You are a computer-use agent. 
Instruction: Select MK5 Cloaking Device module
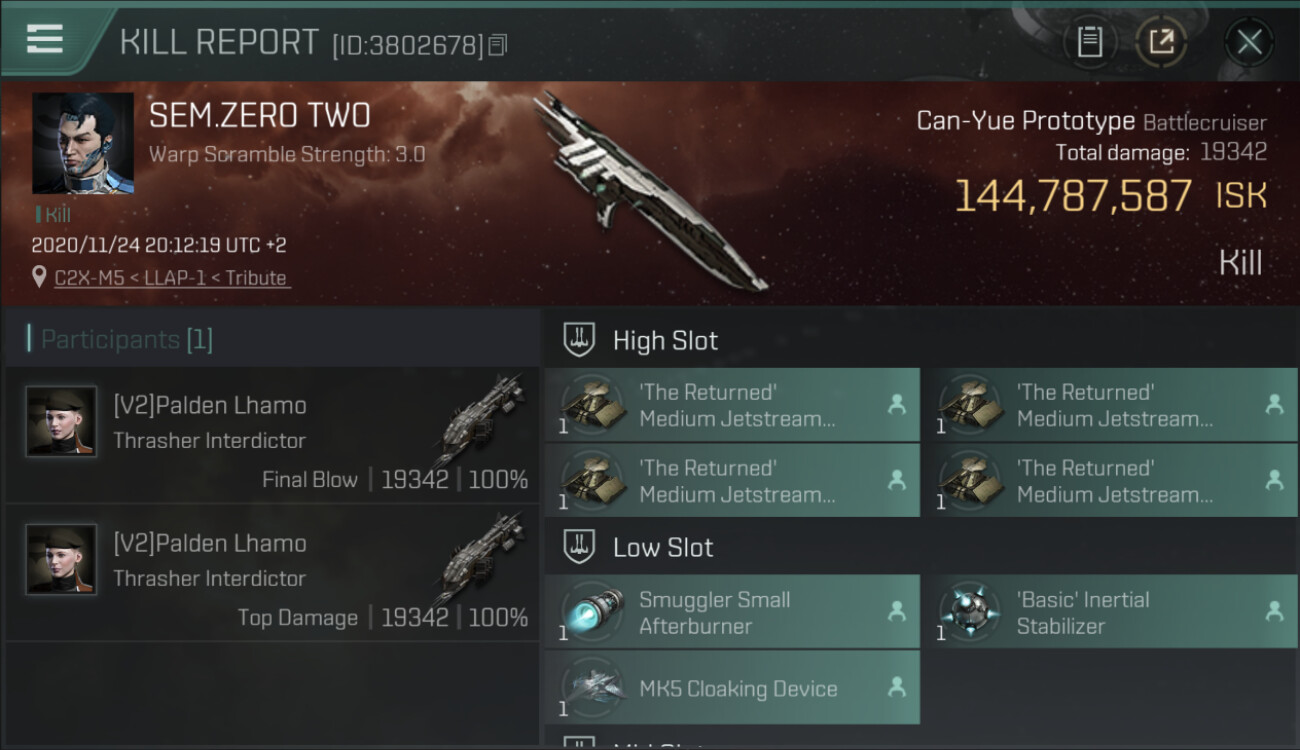click(732, 687)
